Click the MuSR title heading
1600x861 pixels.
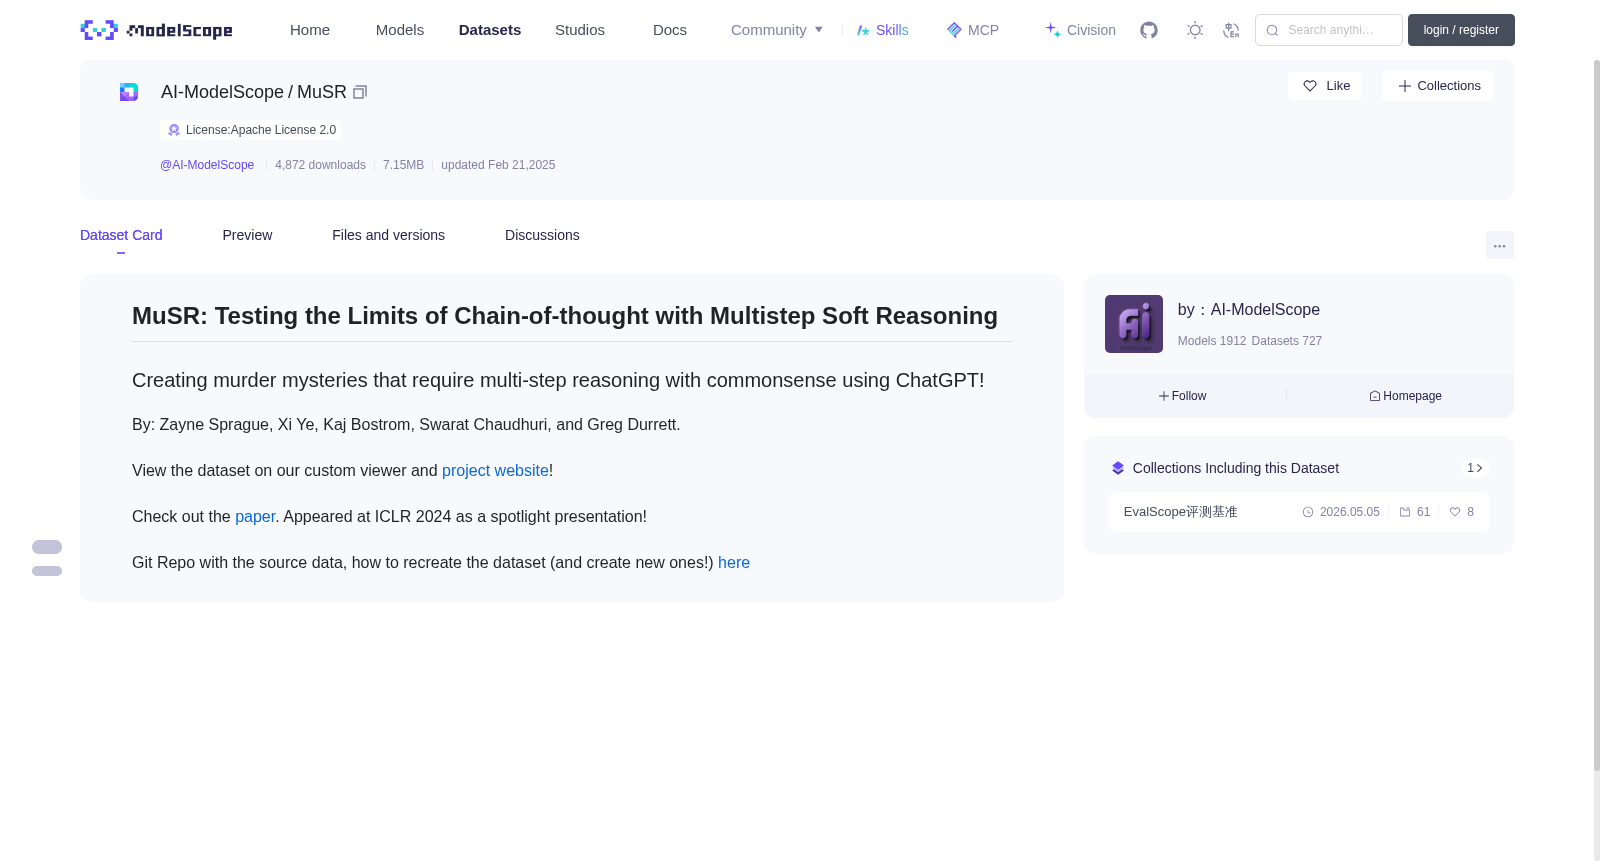point(565,316)
